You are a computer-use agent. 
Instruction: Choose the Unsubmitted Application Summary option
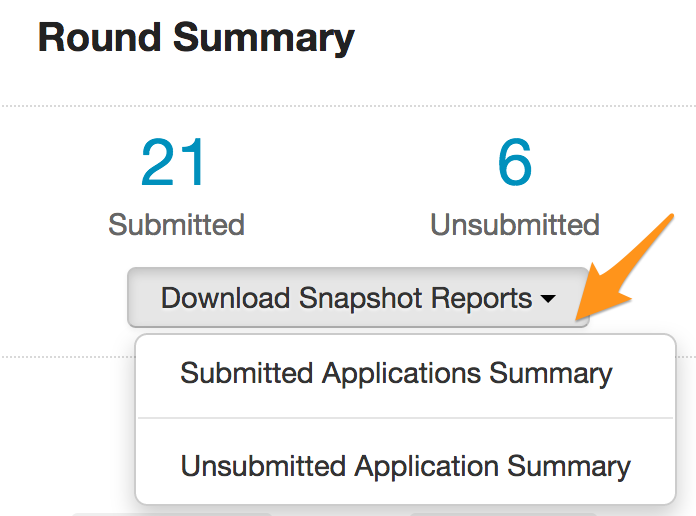coord(405,466)
